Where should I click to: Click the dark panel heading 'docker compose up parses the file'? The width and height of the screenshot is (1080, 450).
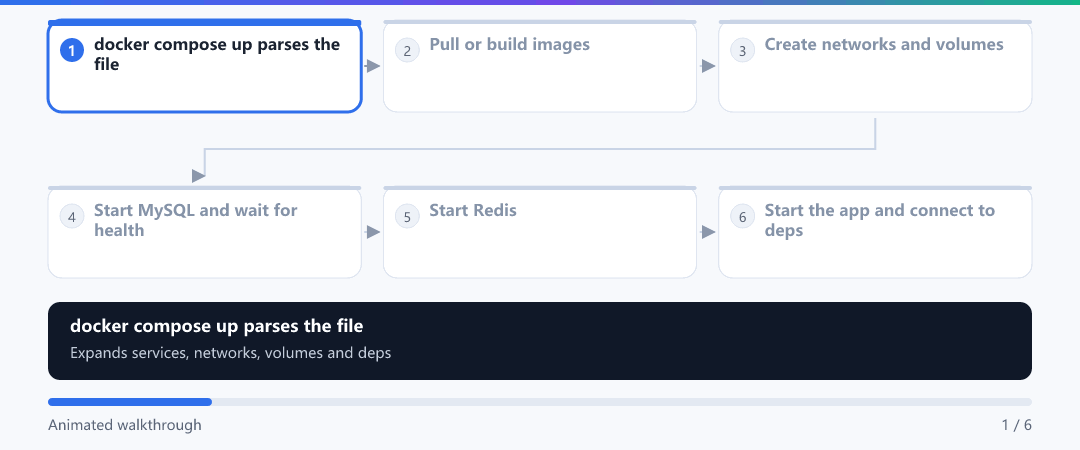216,325
